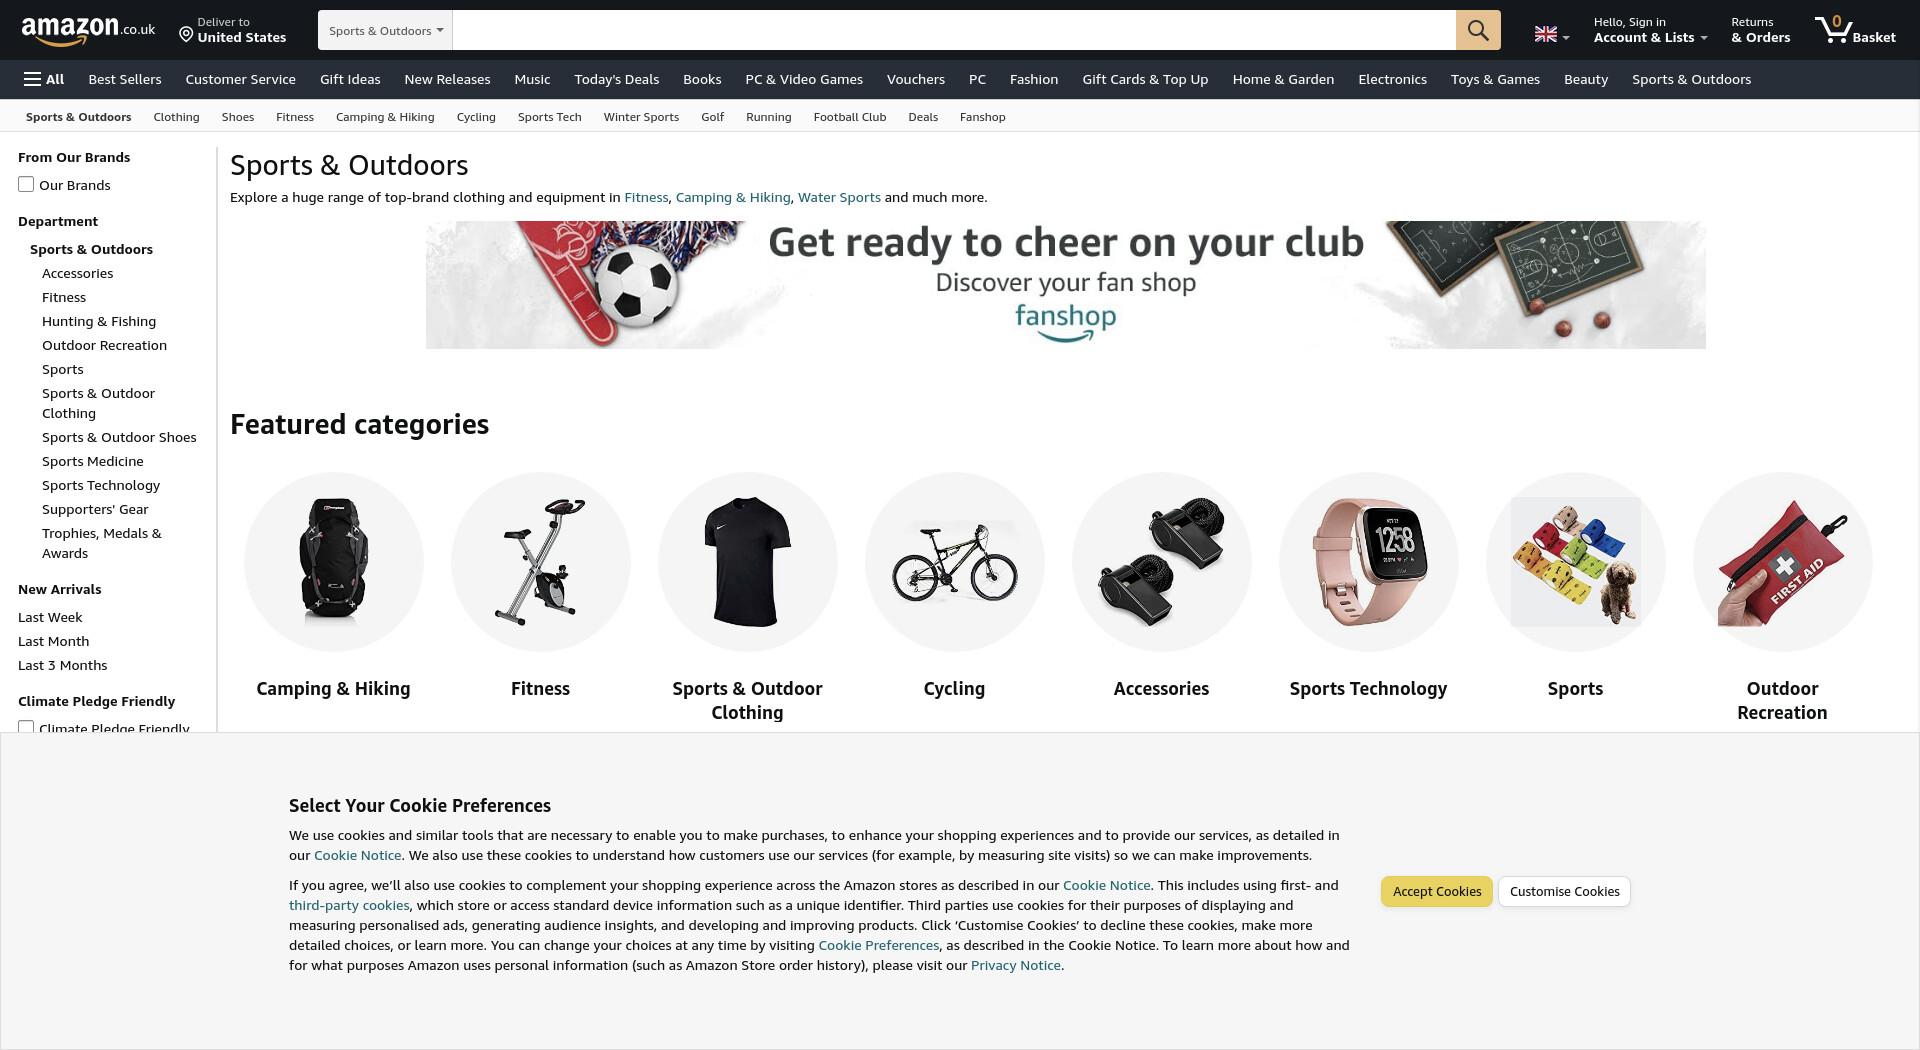Select the Cycling bicycle category image
Viewport: 1920px width, 1050px height.
pyautogui.click(x=954, y=561)
